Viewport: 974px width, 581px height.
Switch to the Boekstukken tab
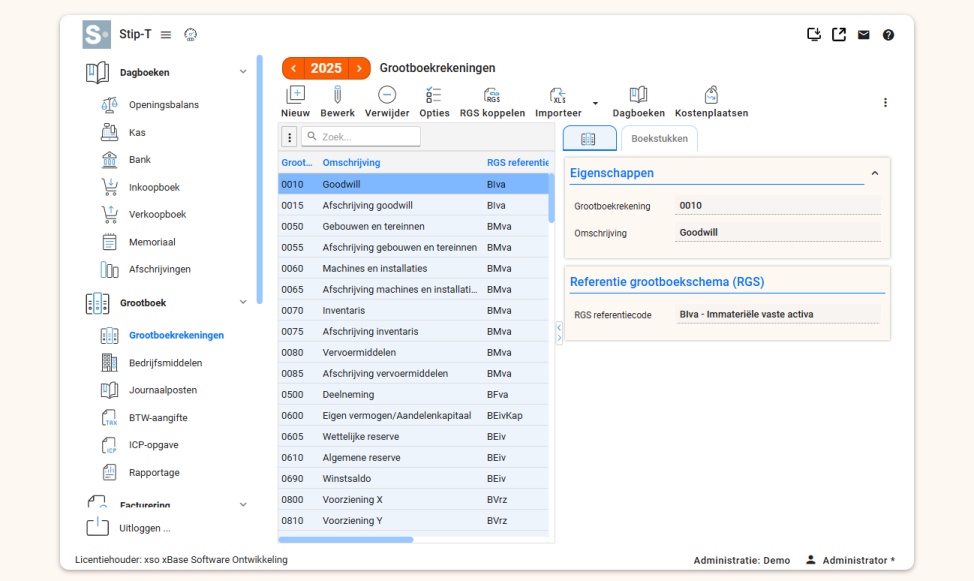pyautogui.click(x=659, y=139)
